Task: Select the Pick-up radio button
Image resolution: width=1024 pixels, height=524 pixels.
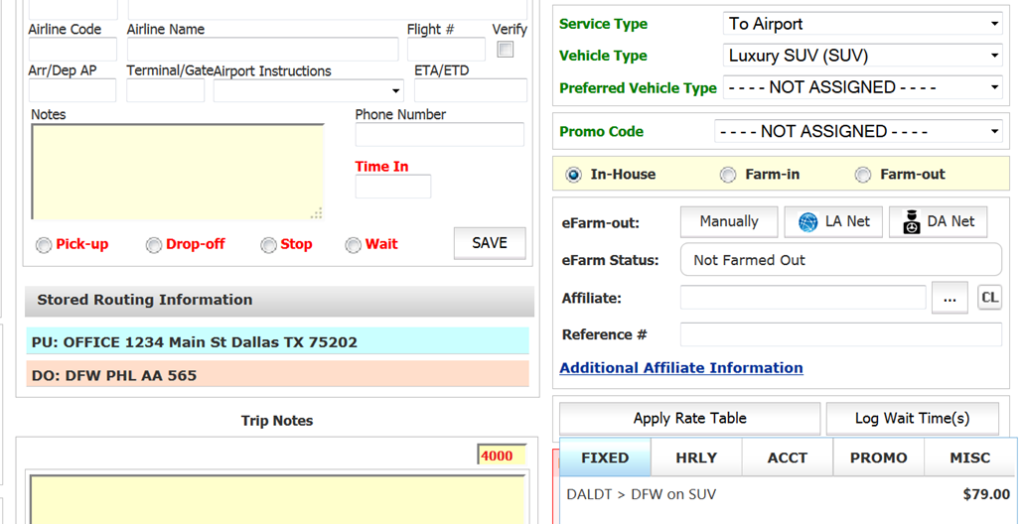Action: tap(44, 245)
